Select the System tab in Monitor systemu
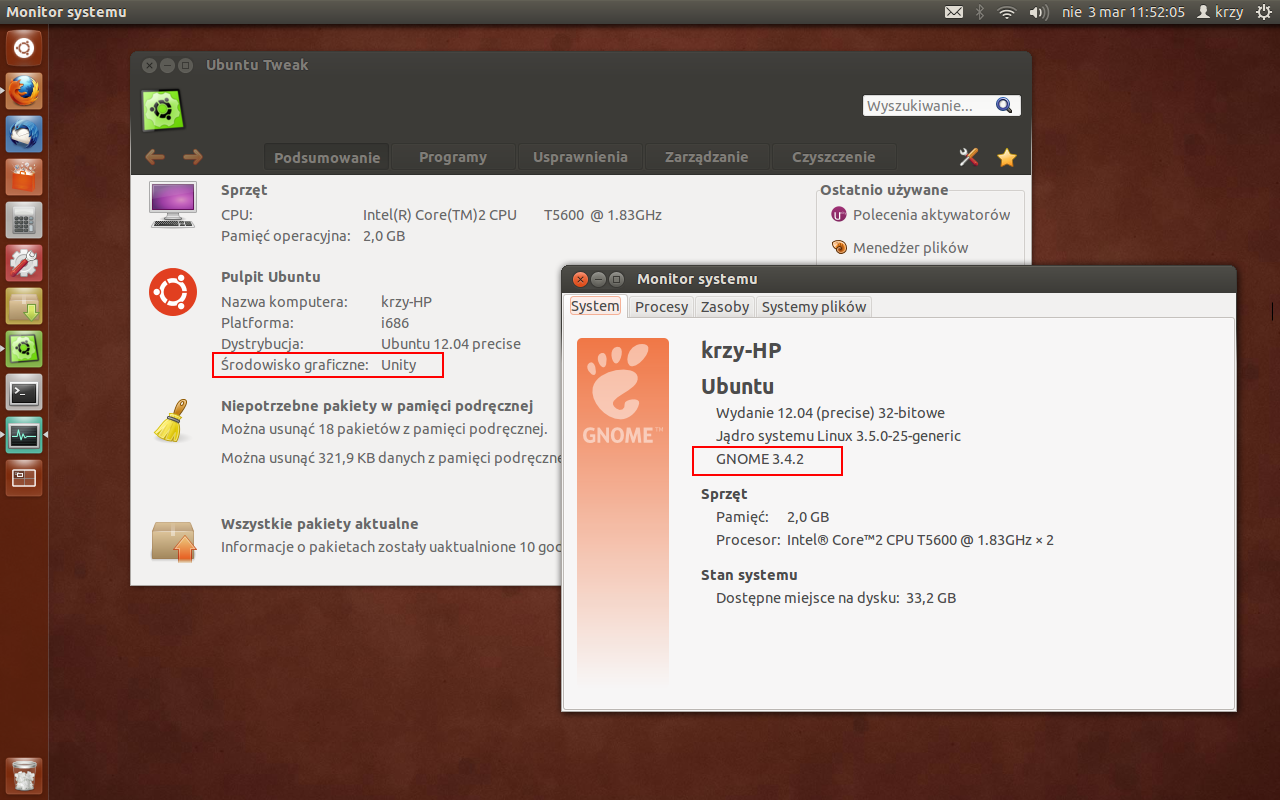 pos(595,306)
